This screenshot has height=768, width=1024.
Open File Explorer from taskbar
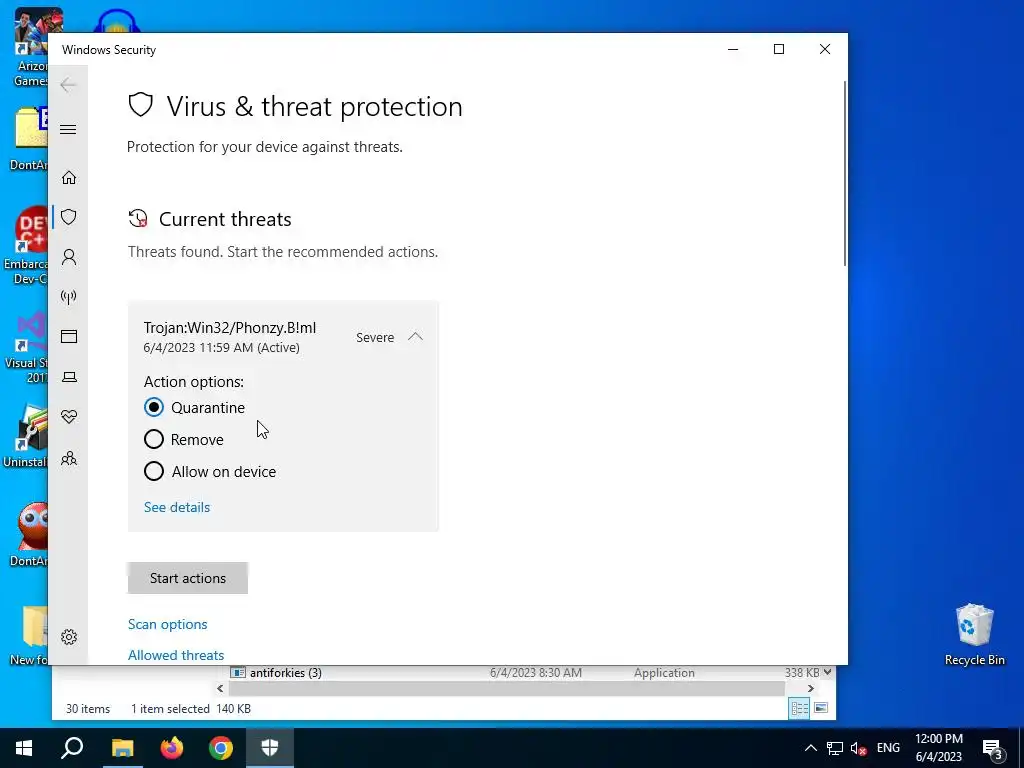point(122,748)
